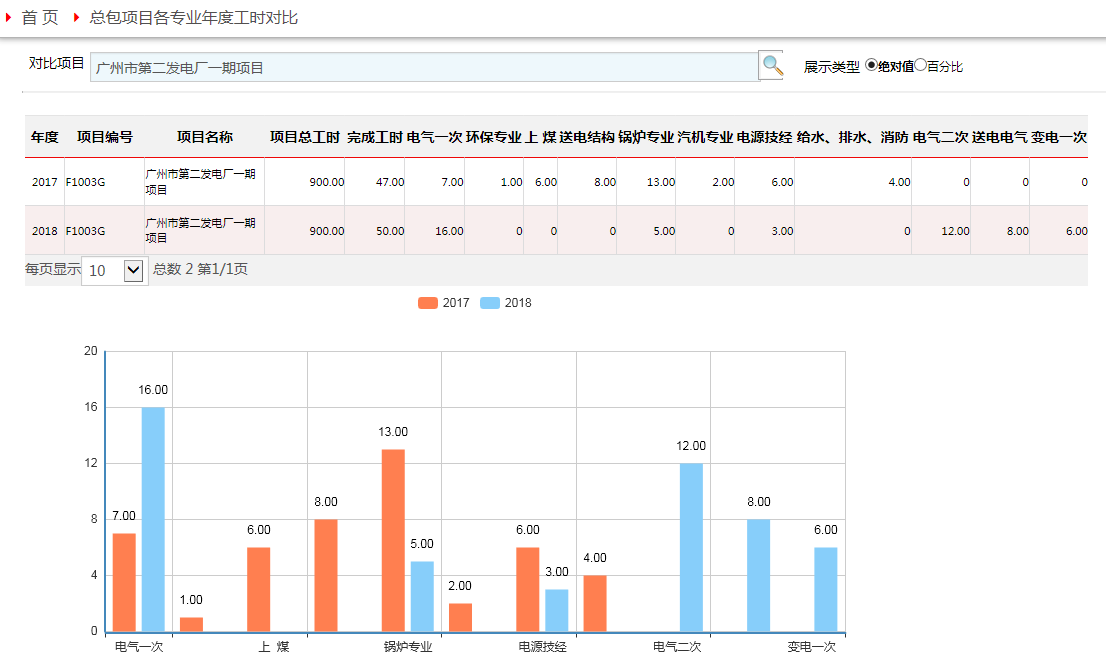Screen dimensions: 1106x672
Task: Select the 百分比 radio button
Action: click(921, 65)
